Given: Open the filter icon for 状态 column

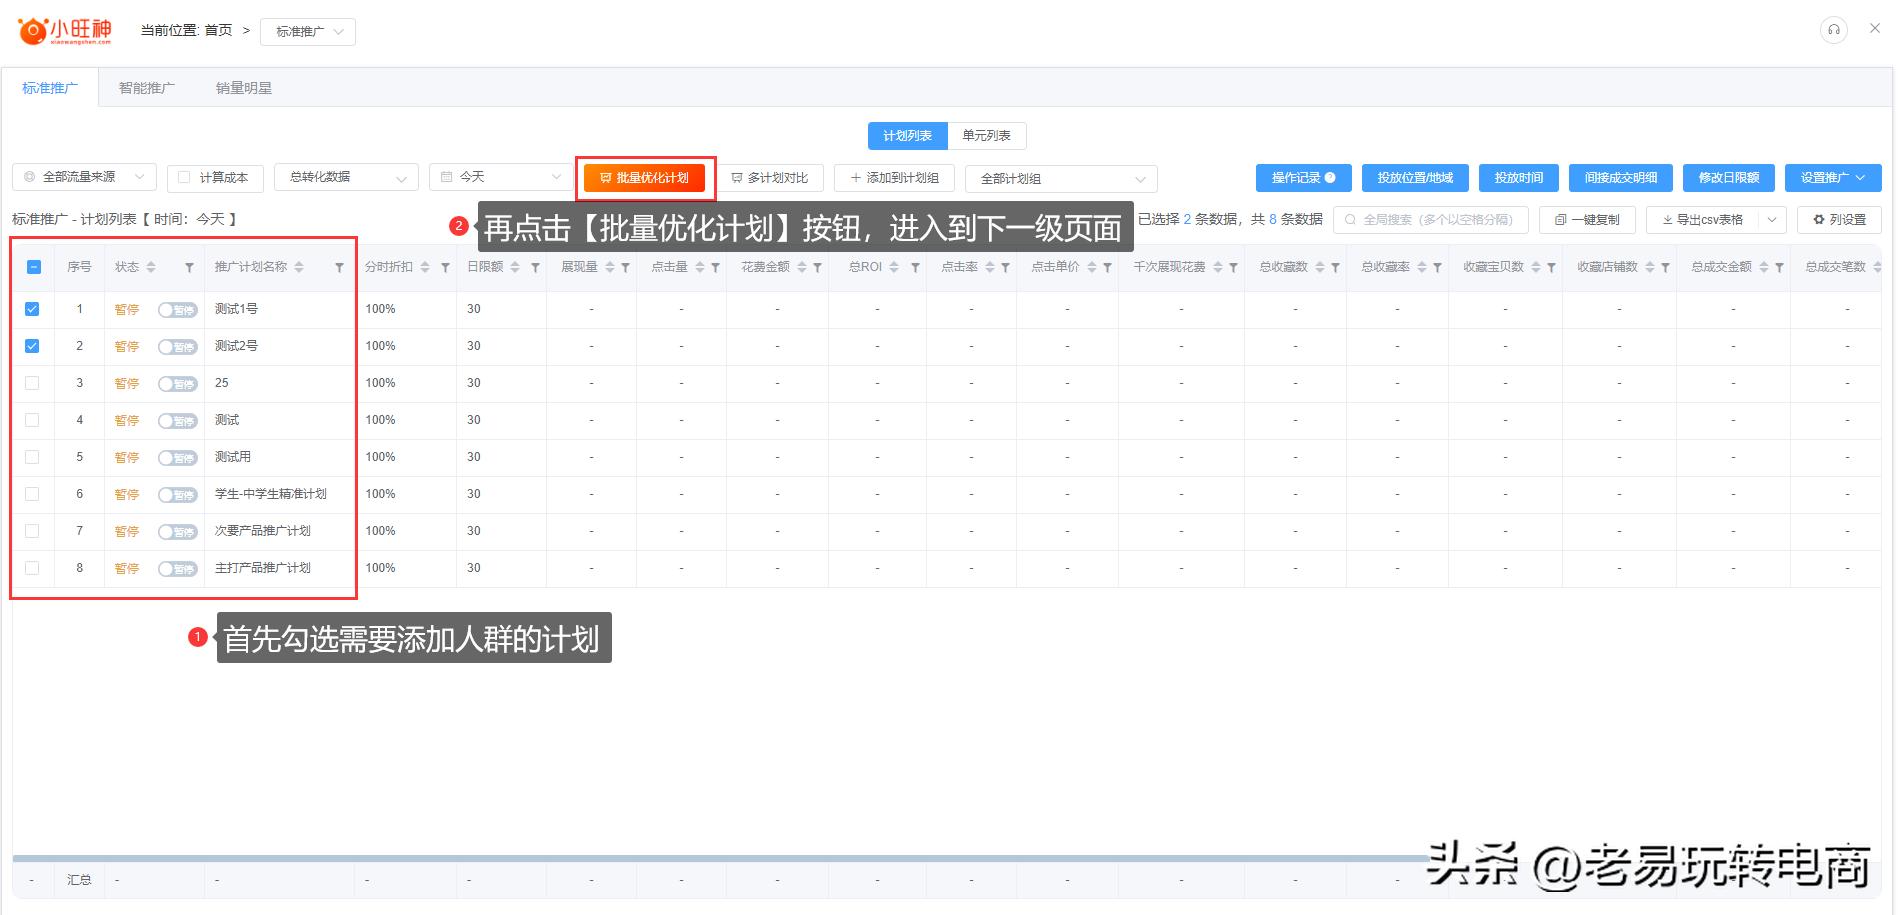Looking at the screenshot, I should pyautogui.click(x=189, y=268).
